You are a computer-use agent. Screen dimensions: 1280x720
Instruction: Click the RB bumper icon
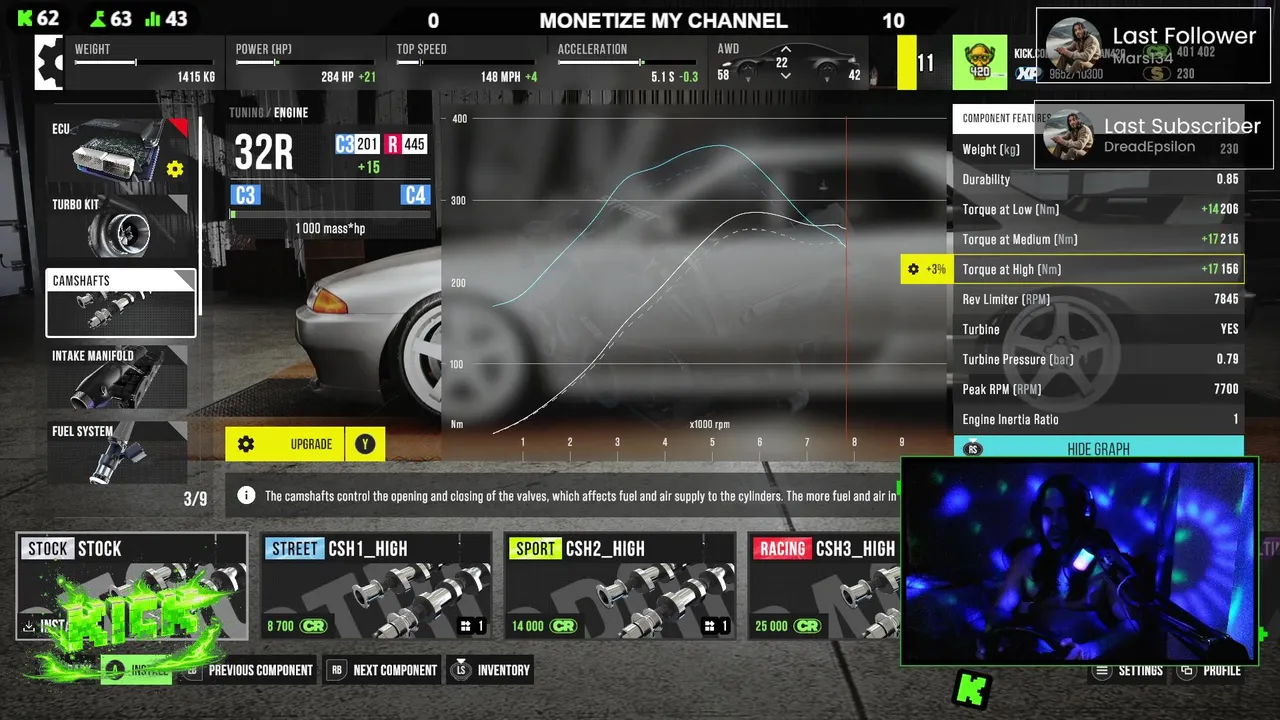[337, 670]
